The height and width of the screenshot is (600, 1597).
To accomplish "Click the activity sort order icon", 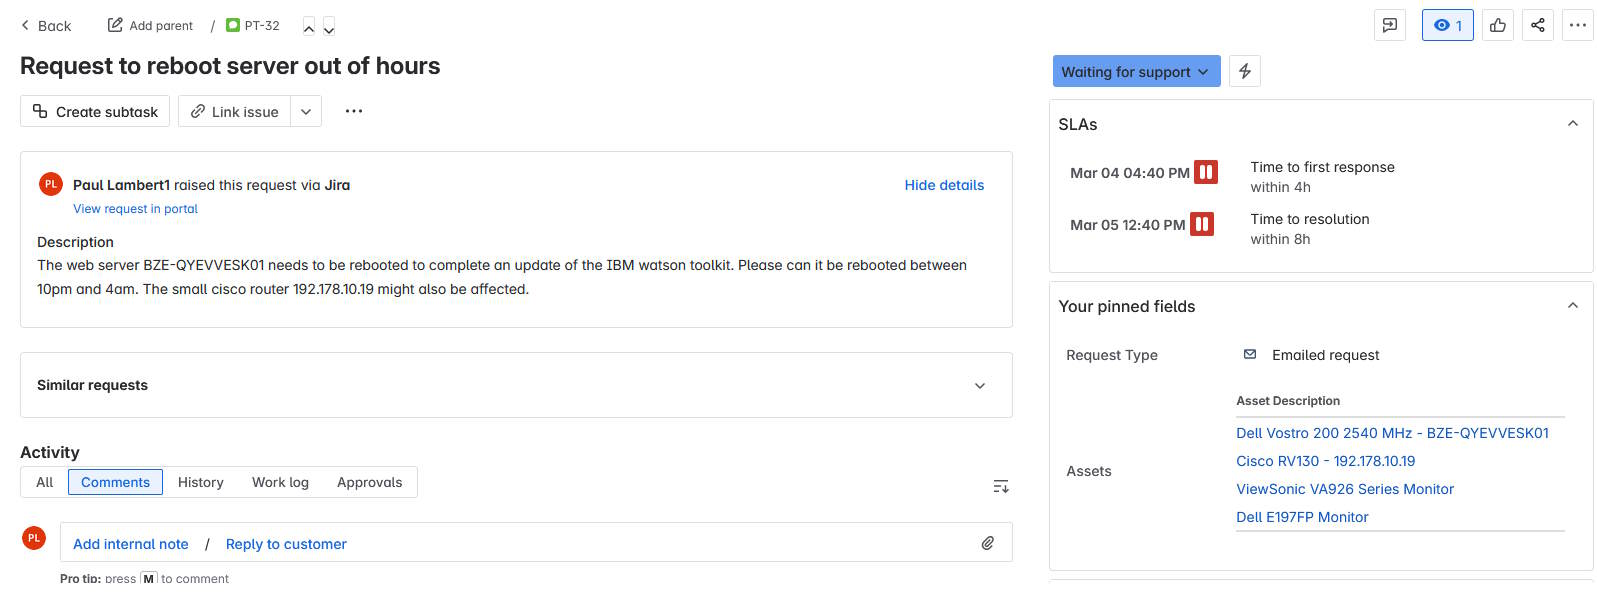I will [x=1000, y=486].
